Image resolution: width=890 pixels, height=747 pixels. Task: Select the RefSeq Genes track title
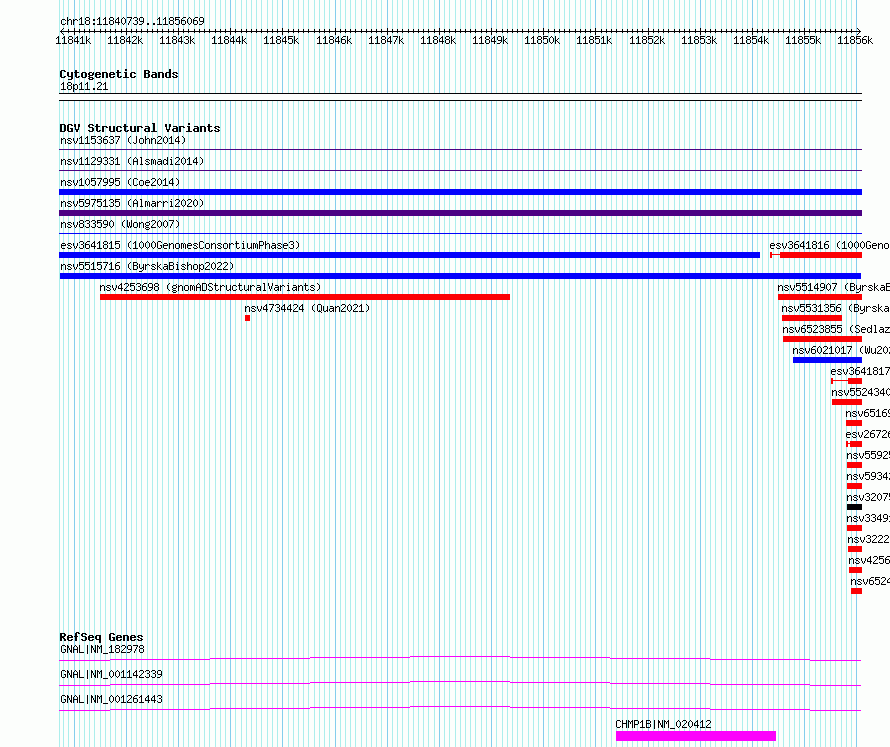click(101, 637)
